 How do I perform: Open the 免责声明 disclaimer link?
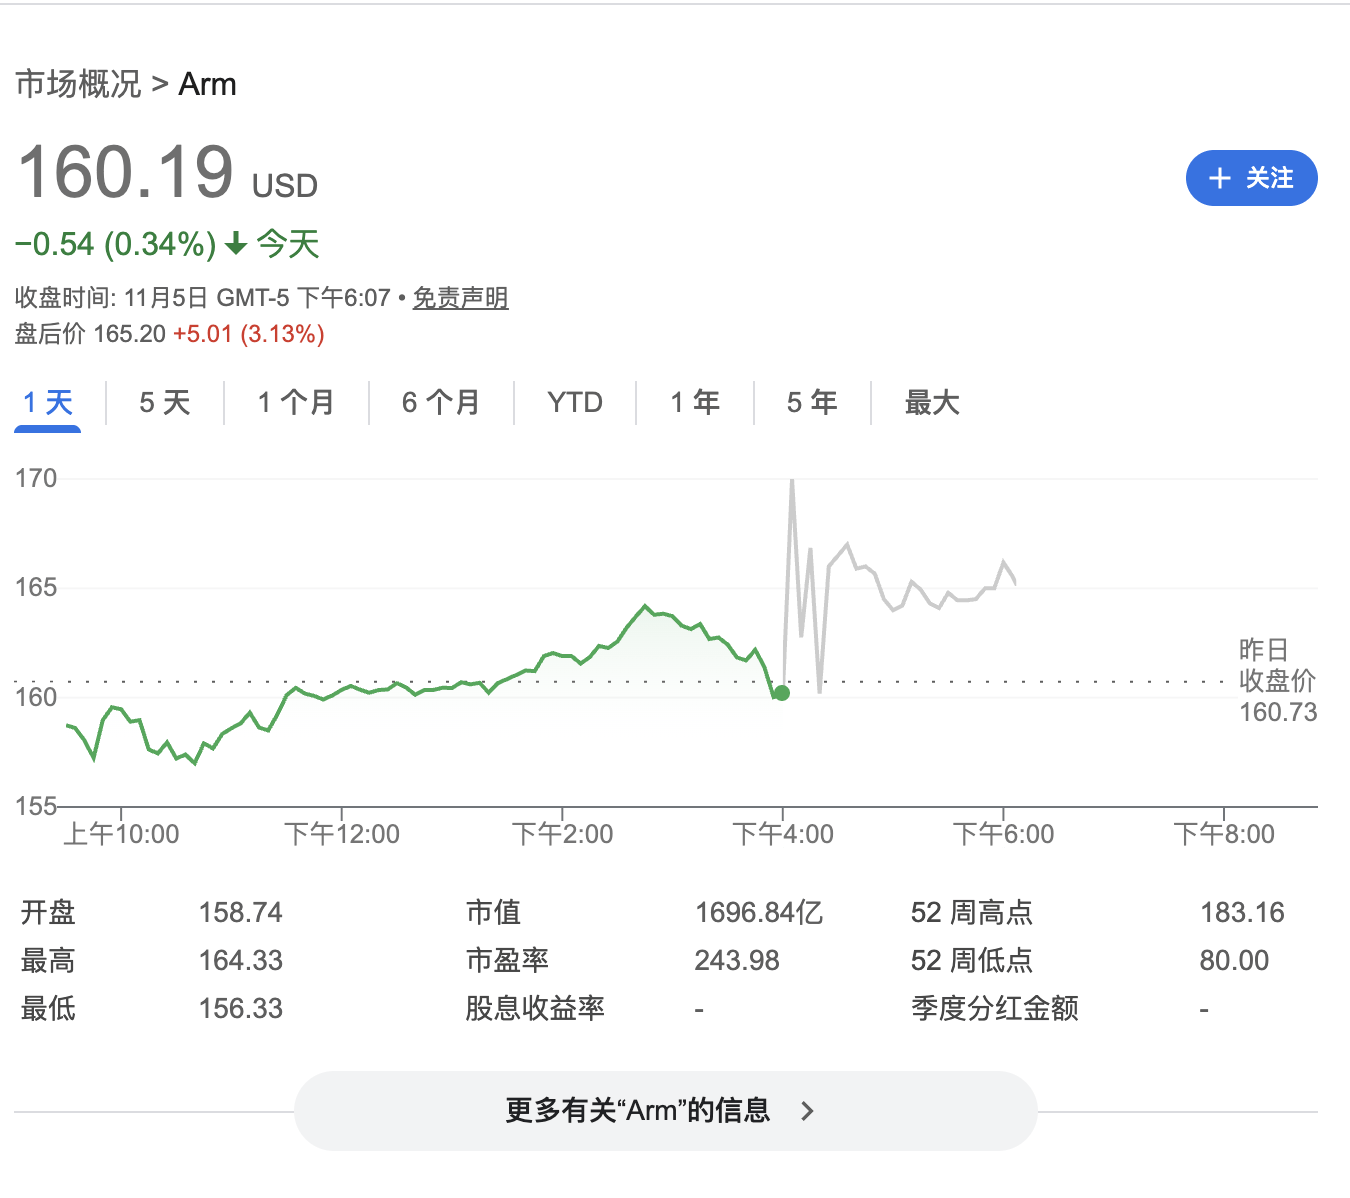tap(460, 298)
